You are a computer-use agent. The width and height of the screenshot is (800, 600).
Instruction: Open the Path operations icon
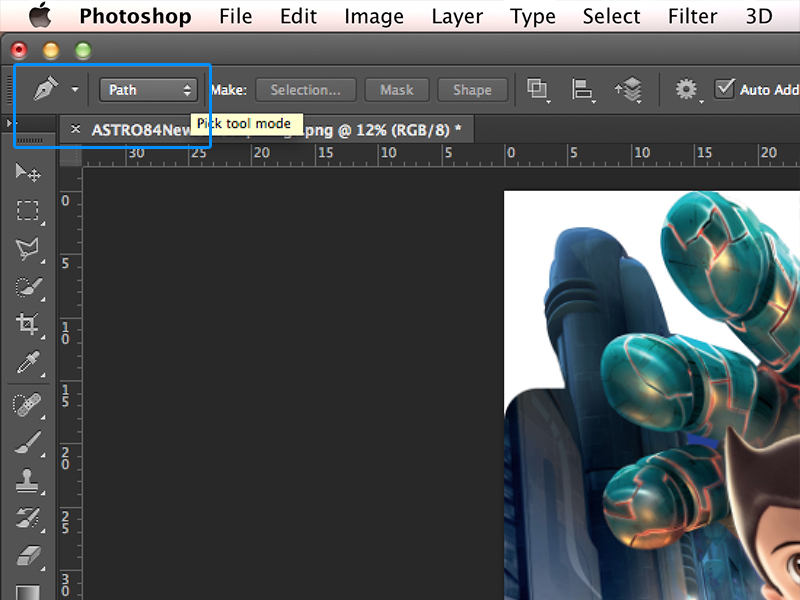(x=537, y=89)
